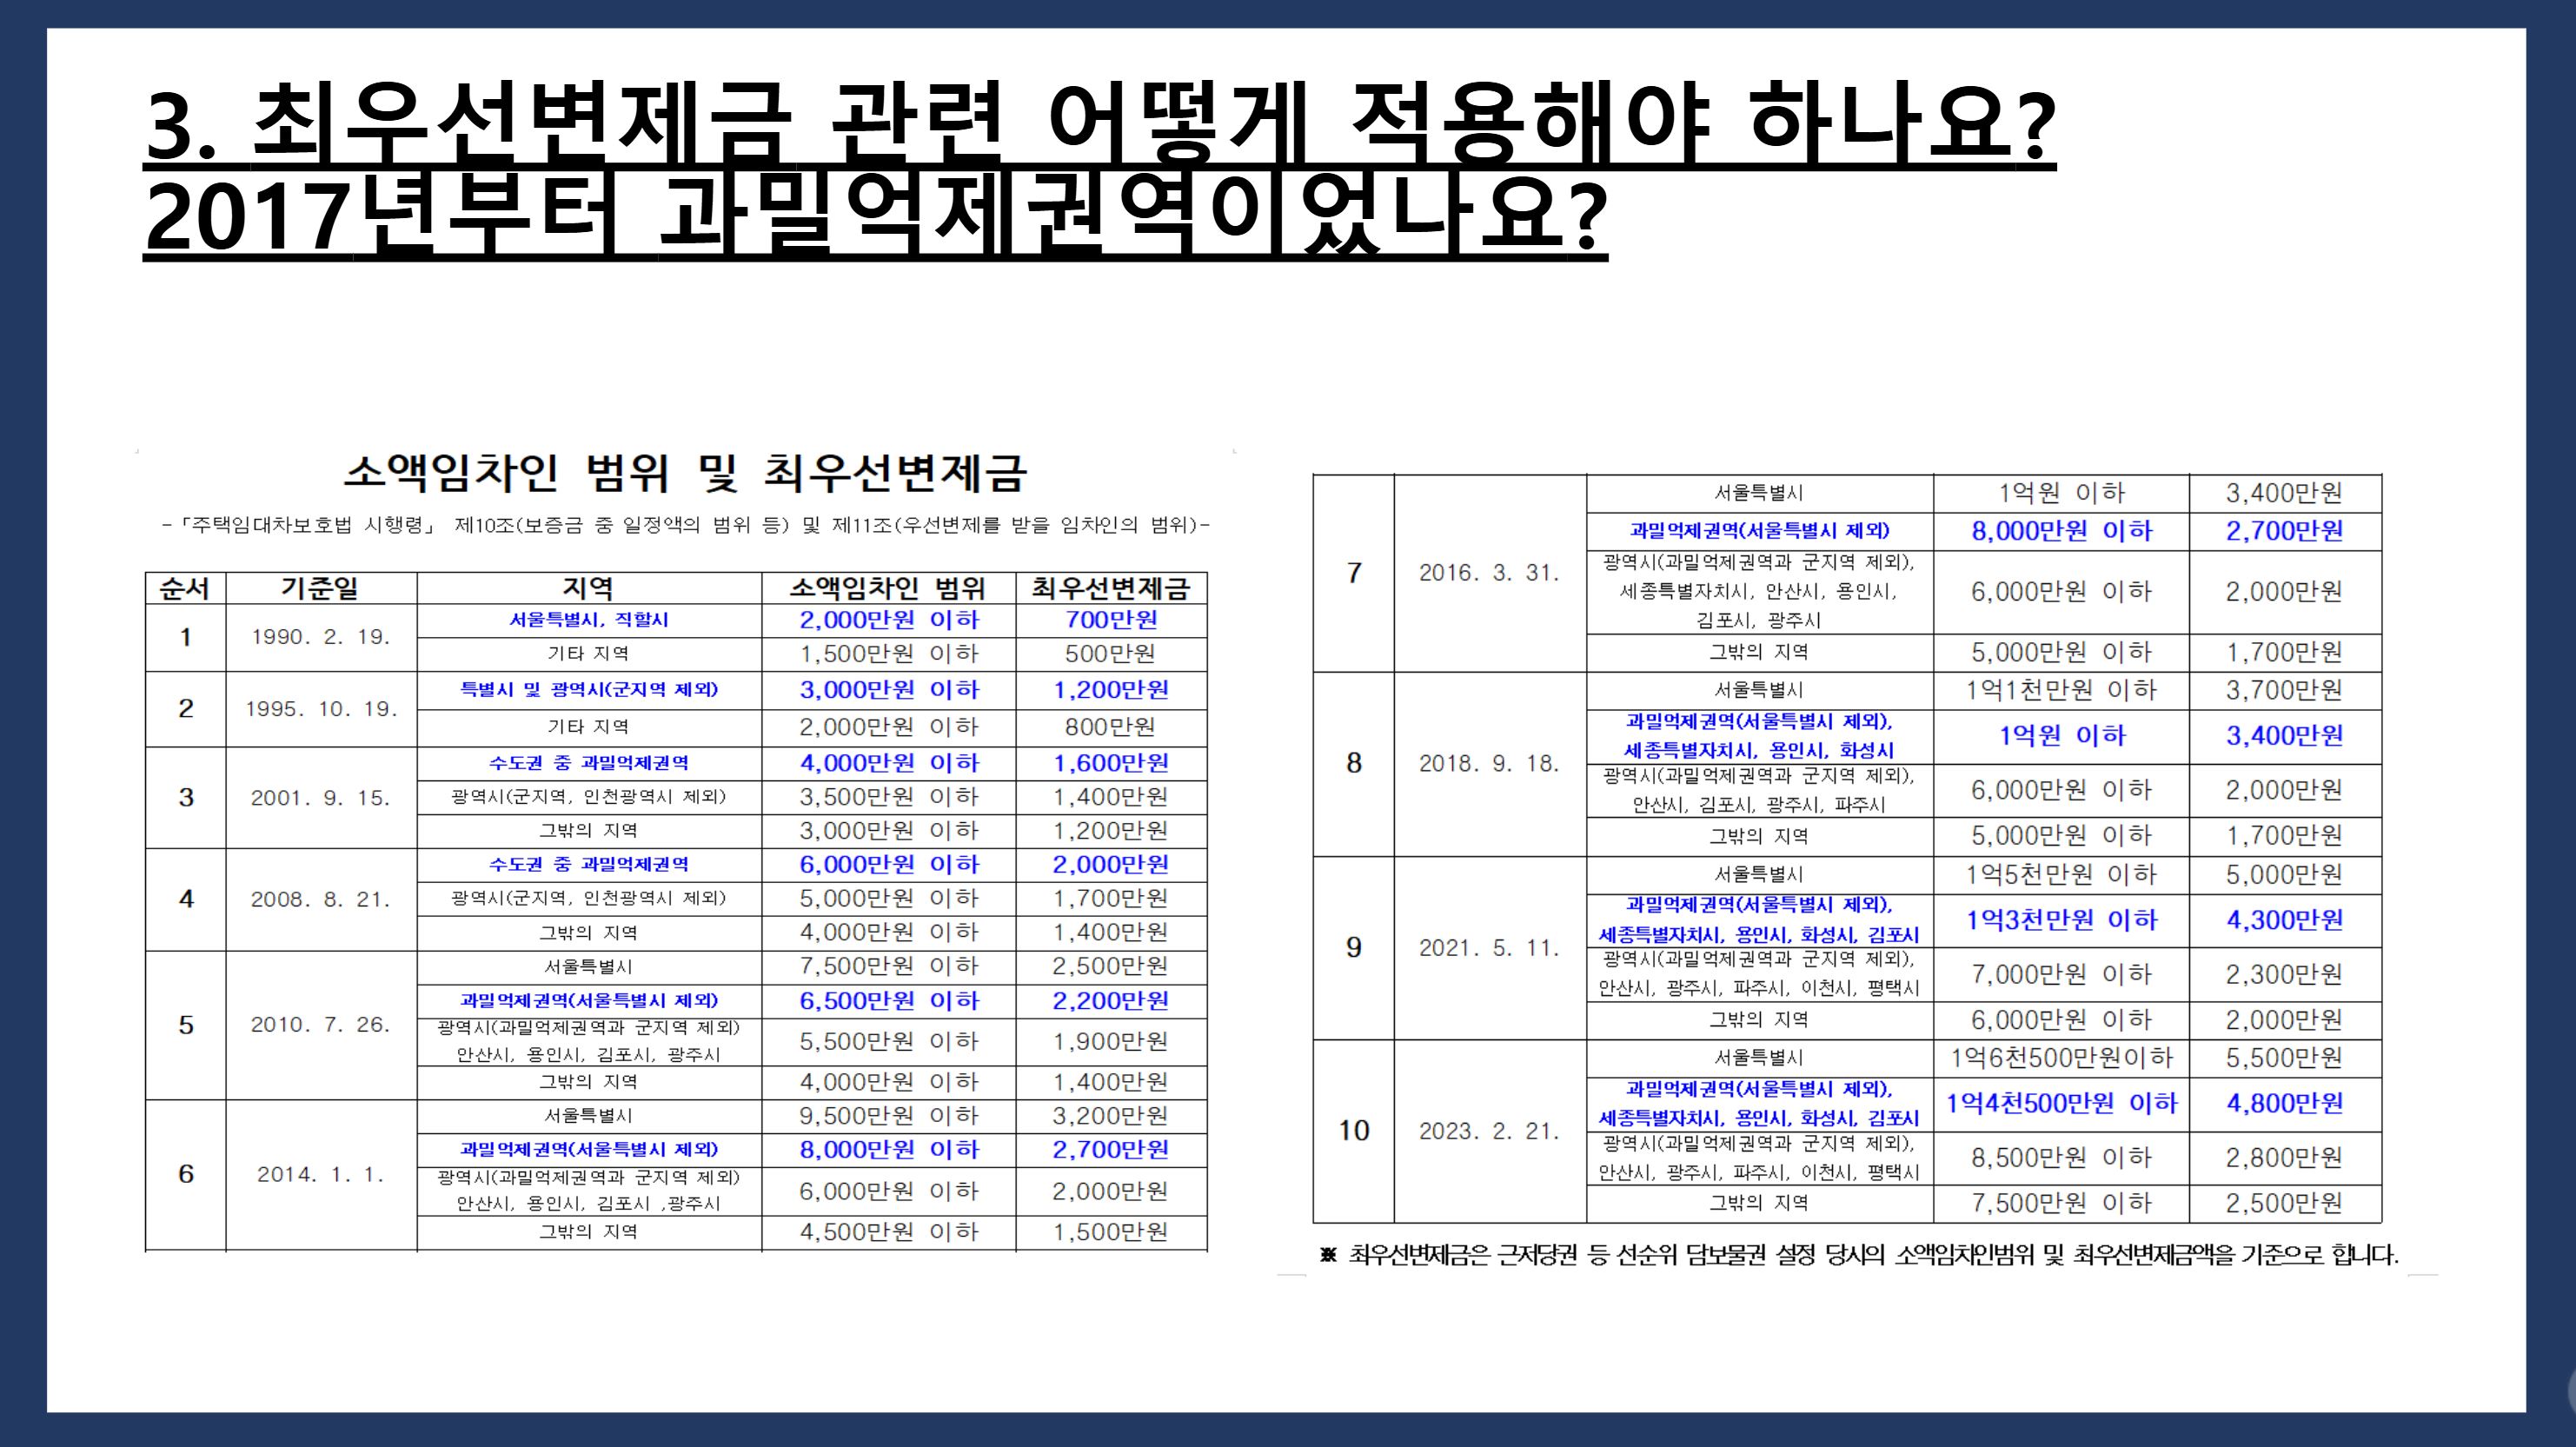Image resolution: width=2576 pixels, height=1447 pixels.
Task: Click the date cell 2023. 2. 21.
Action: (x=1489, y=1132)
